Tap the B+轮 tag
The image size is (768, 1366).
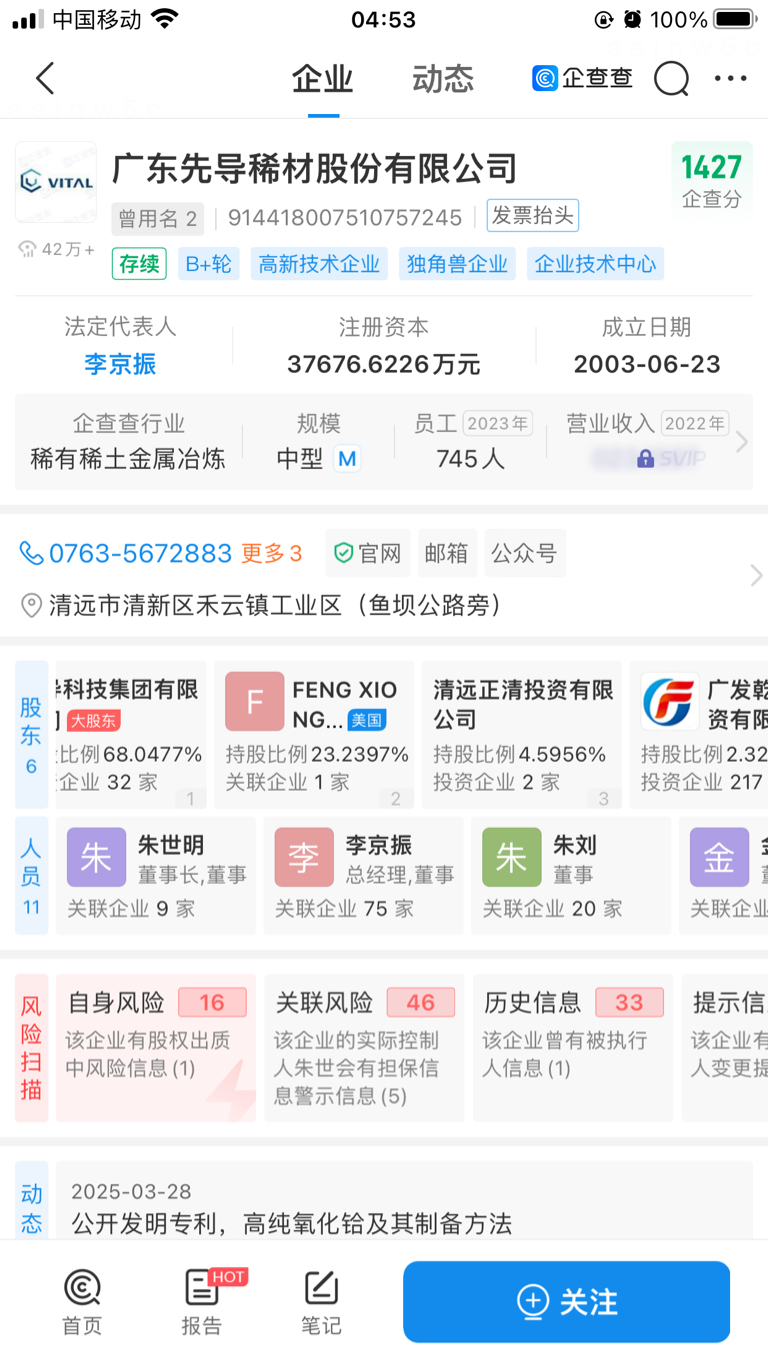(x=209, y=264)
